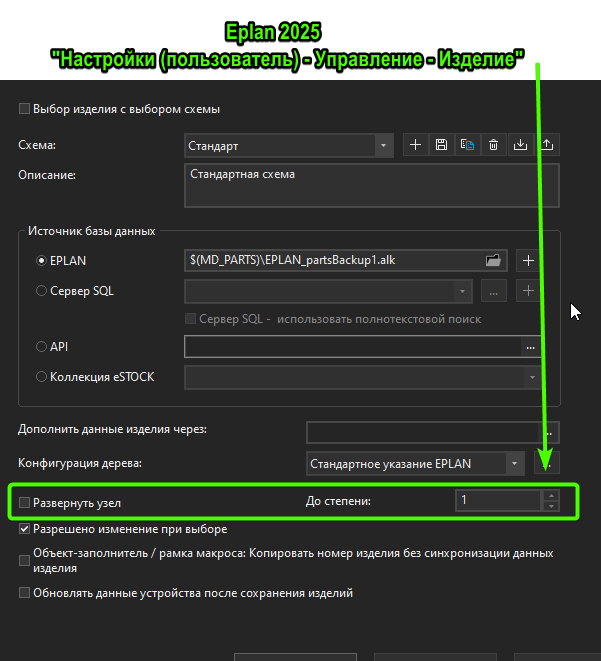Enable Выбор изделия с выбором схемы checkbox
Viewport: 601px width, 661px height.
[24, 109]
